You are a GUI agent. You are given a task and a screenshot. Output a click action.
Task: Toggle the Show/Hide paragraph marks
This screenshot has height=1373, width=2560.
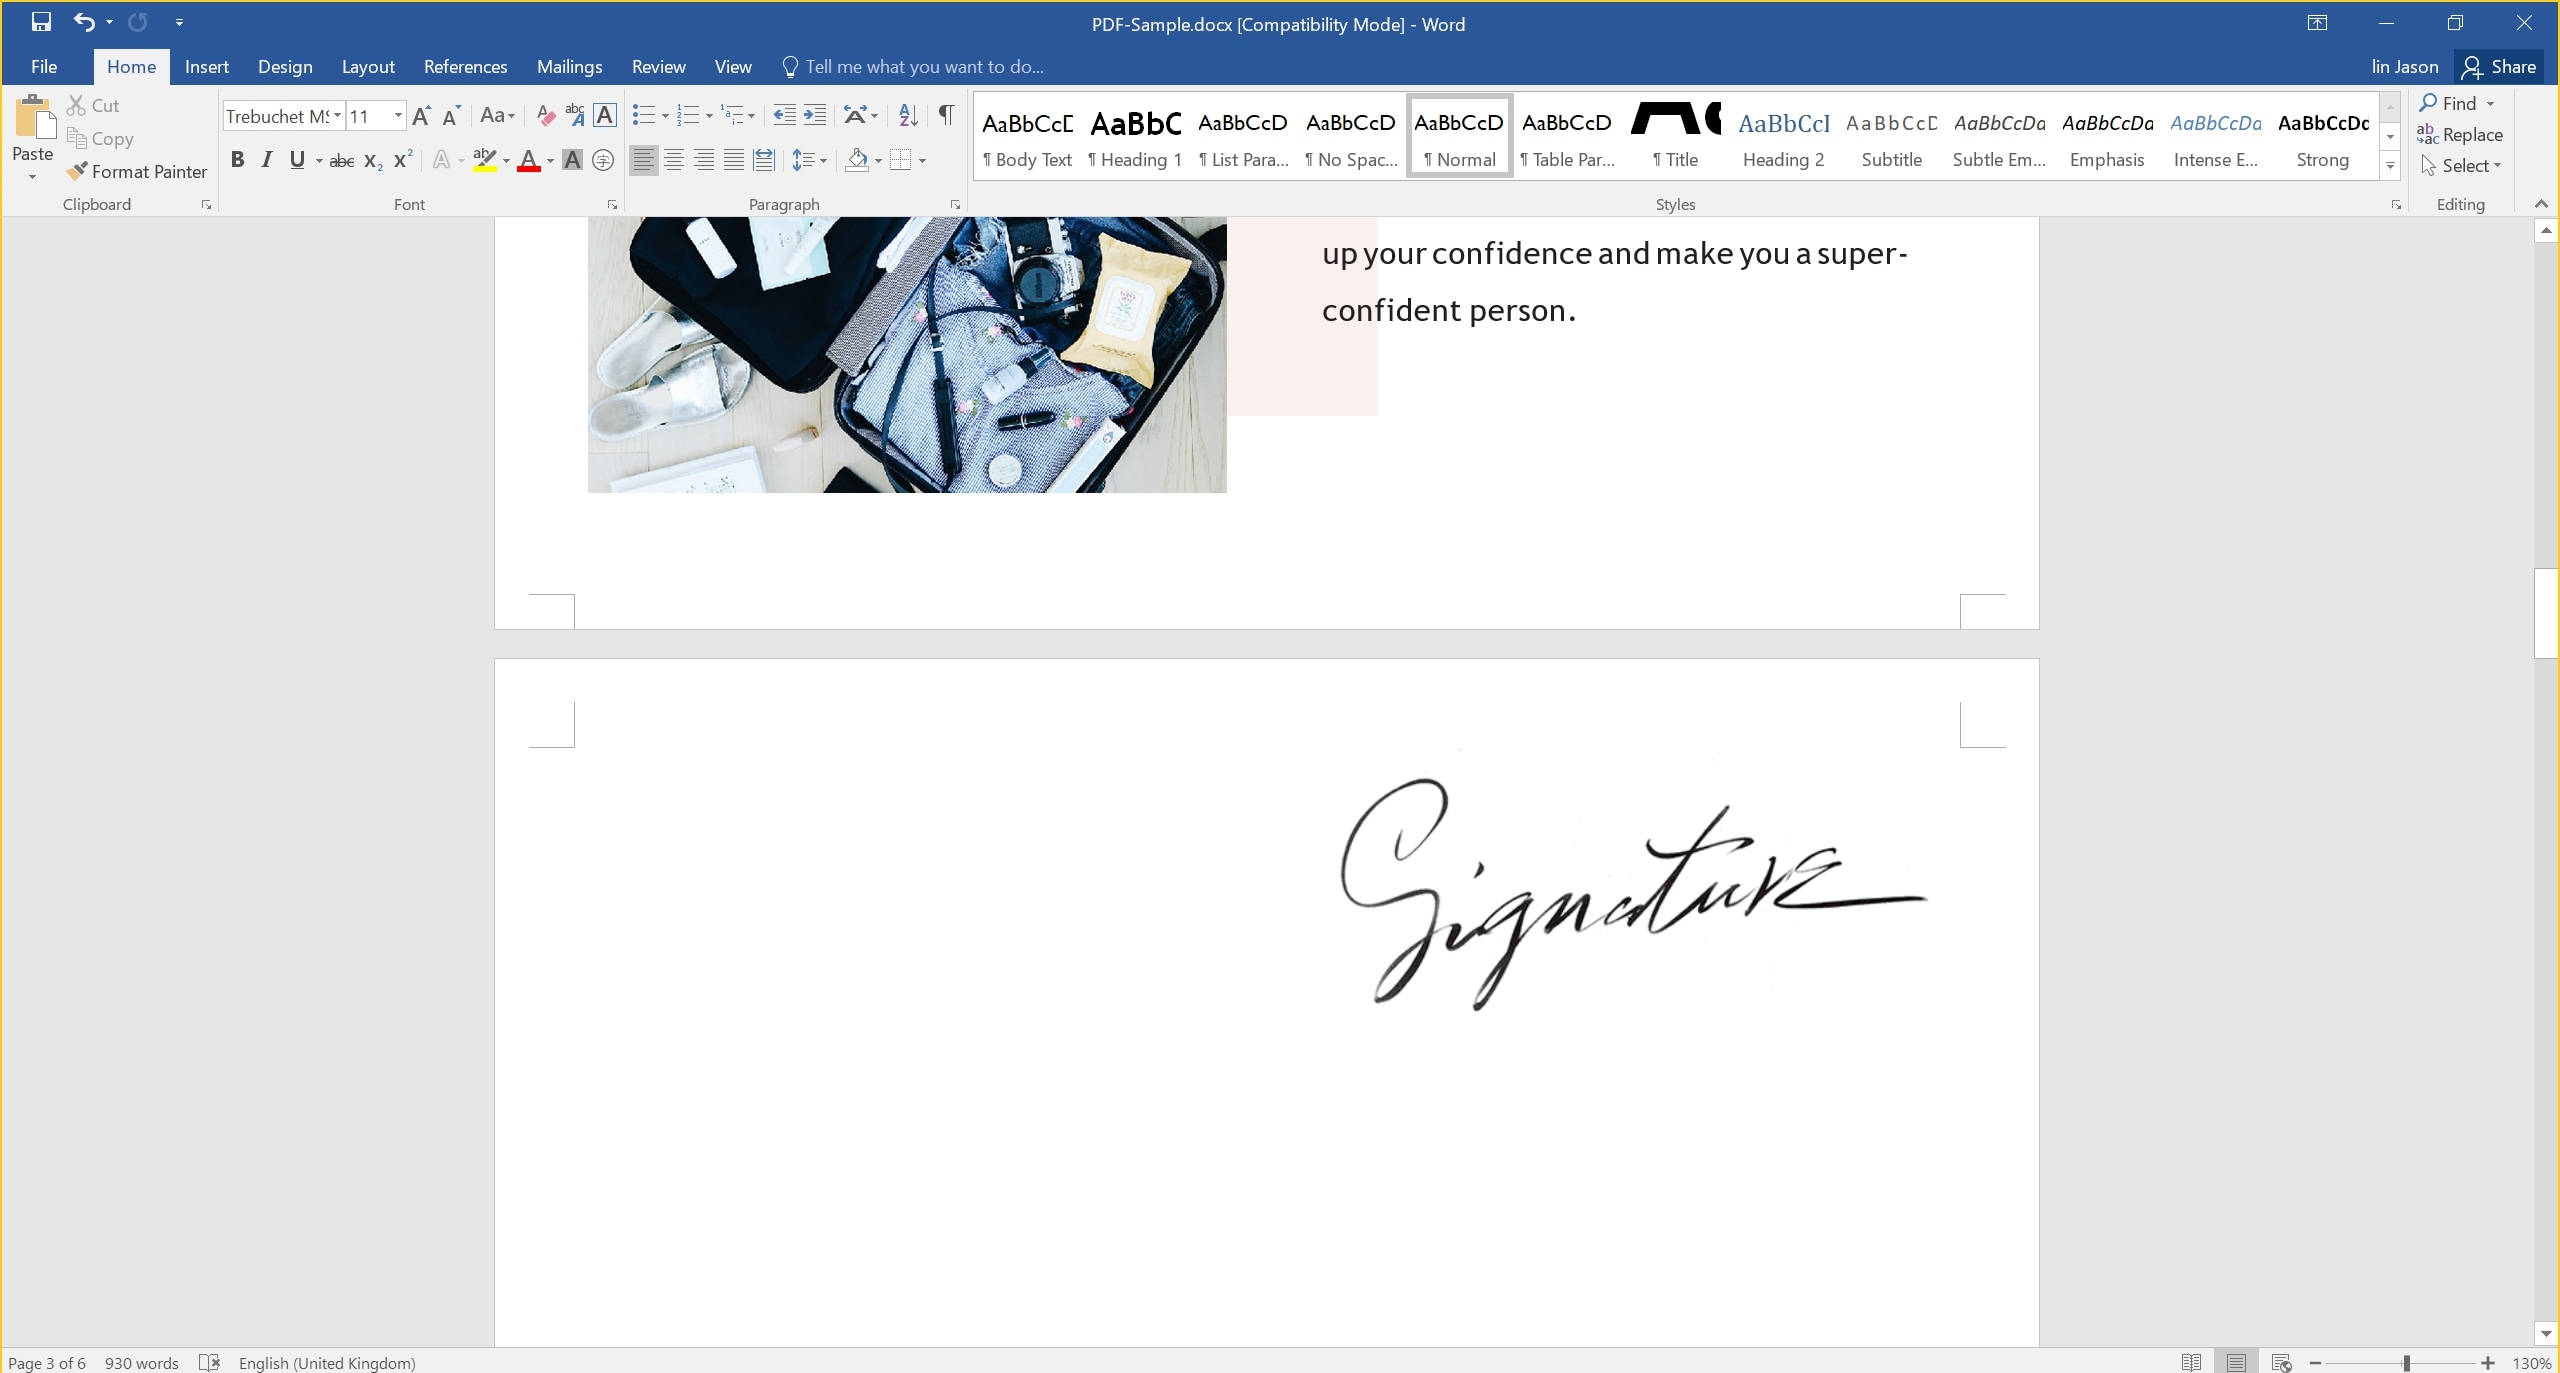click(x=945, y=113)
